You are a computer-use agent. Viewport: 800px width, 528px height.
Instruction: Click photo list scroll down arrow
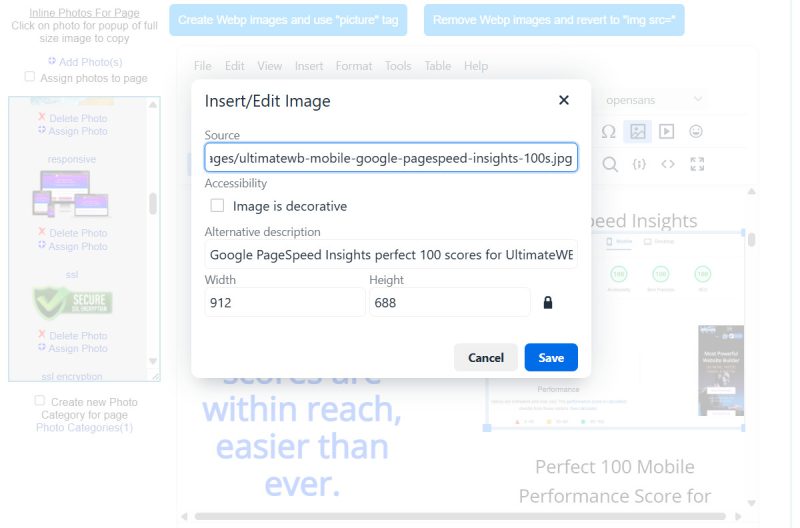pos(153,361)
